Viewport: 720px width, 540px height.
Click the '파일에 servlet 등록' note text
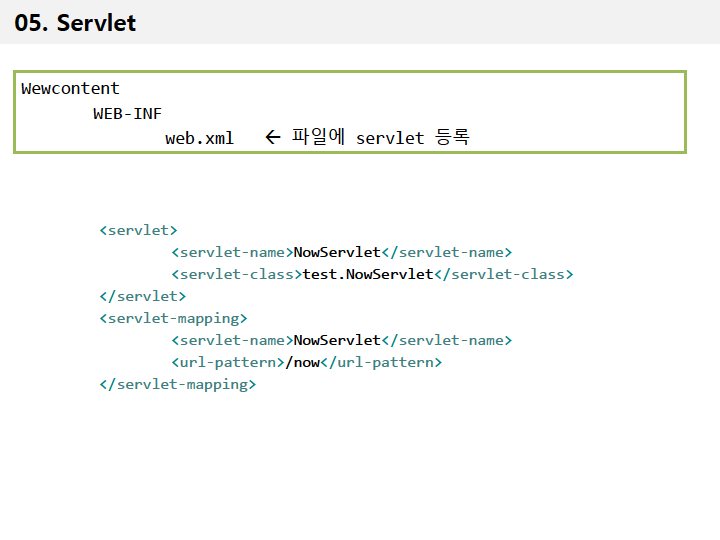click(x=381, y=137)
